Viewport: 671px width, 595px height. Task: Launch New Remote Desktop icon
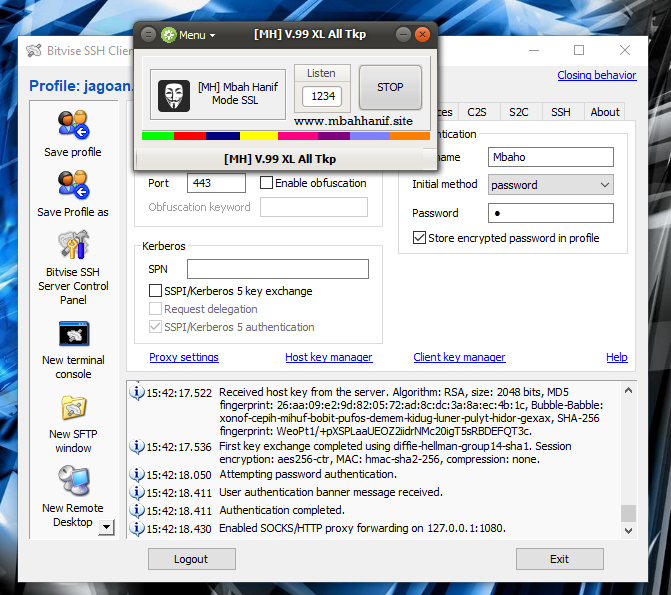click(74, 480)
